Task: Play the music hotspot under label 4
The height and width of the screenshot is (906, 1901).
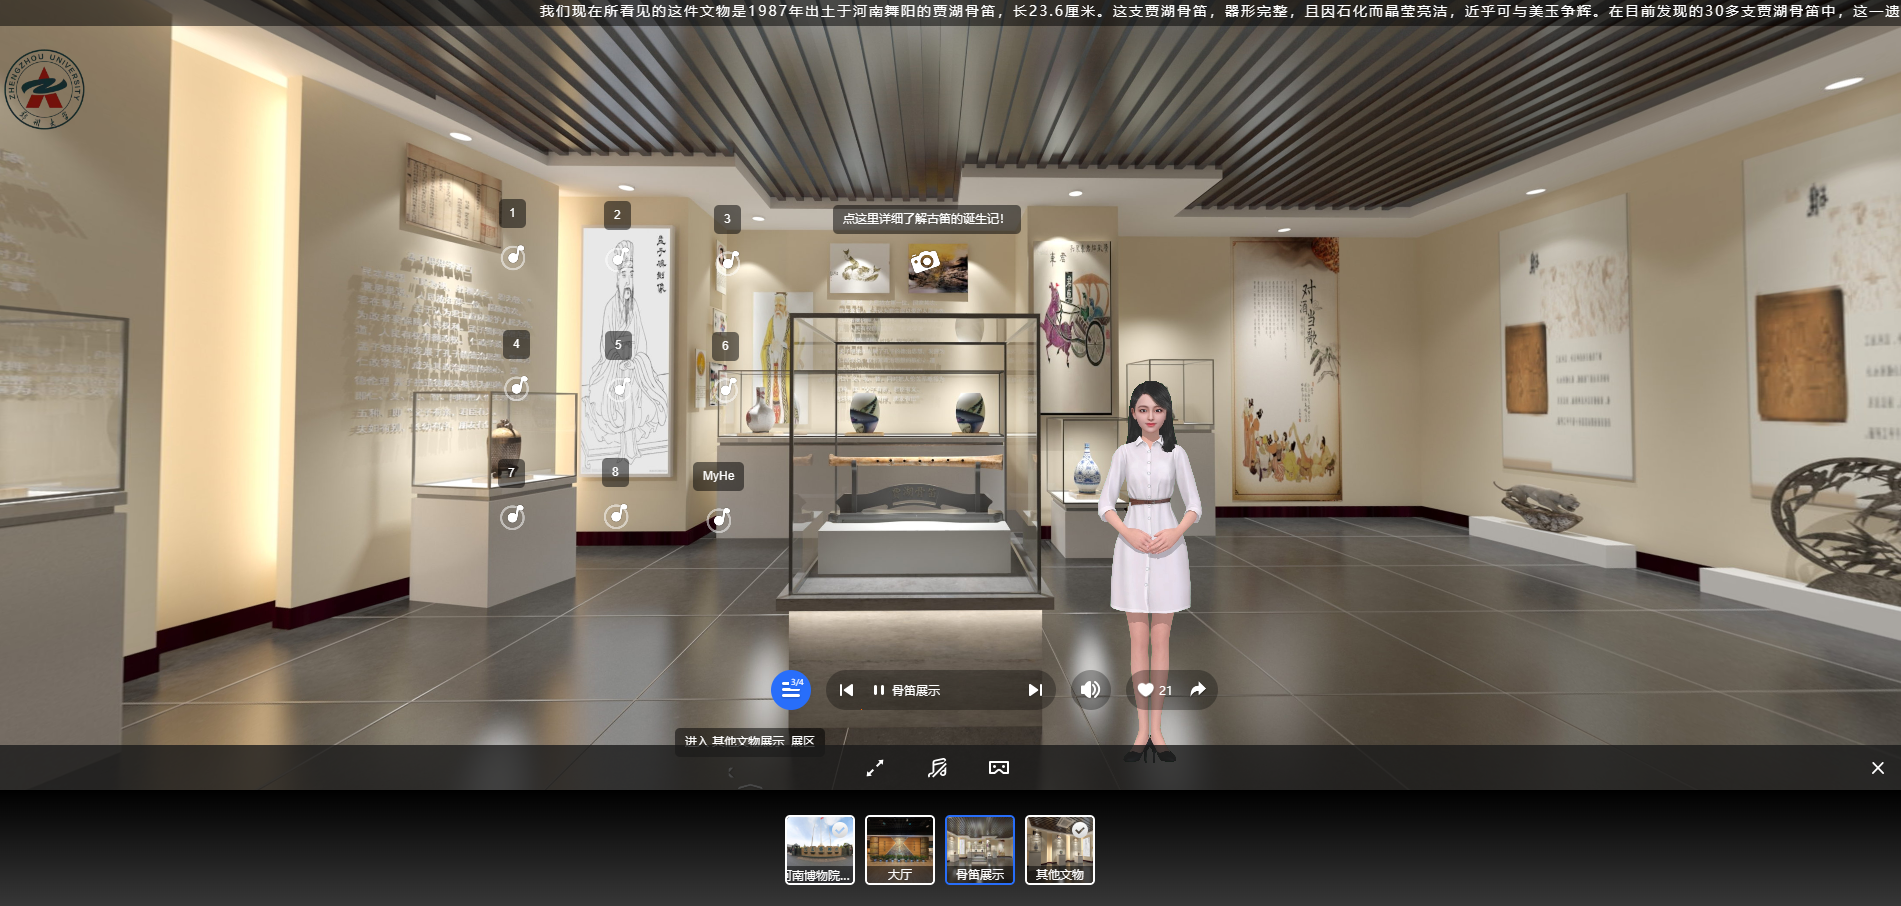Action: (x=516, y=387)
